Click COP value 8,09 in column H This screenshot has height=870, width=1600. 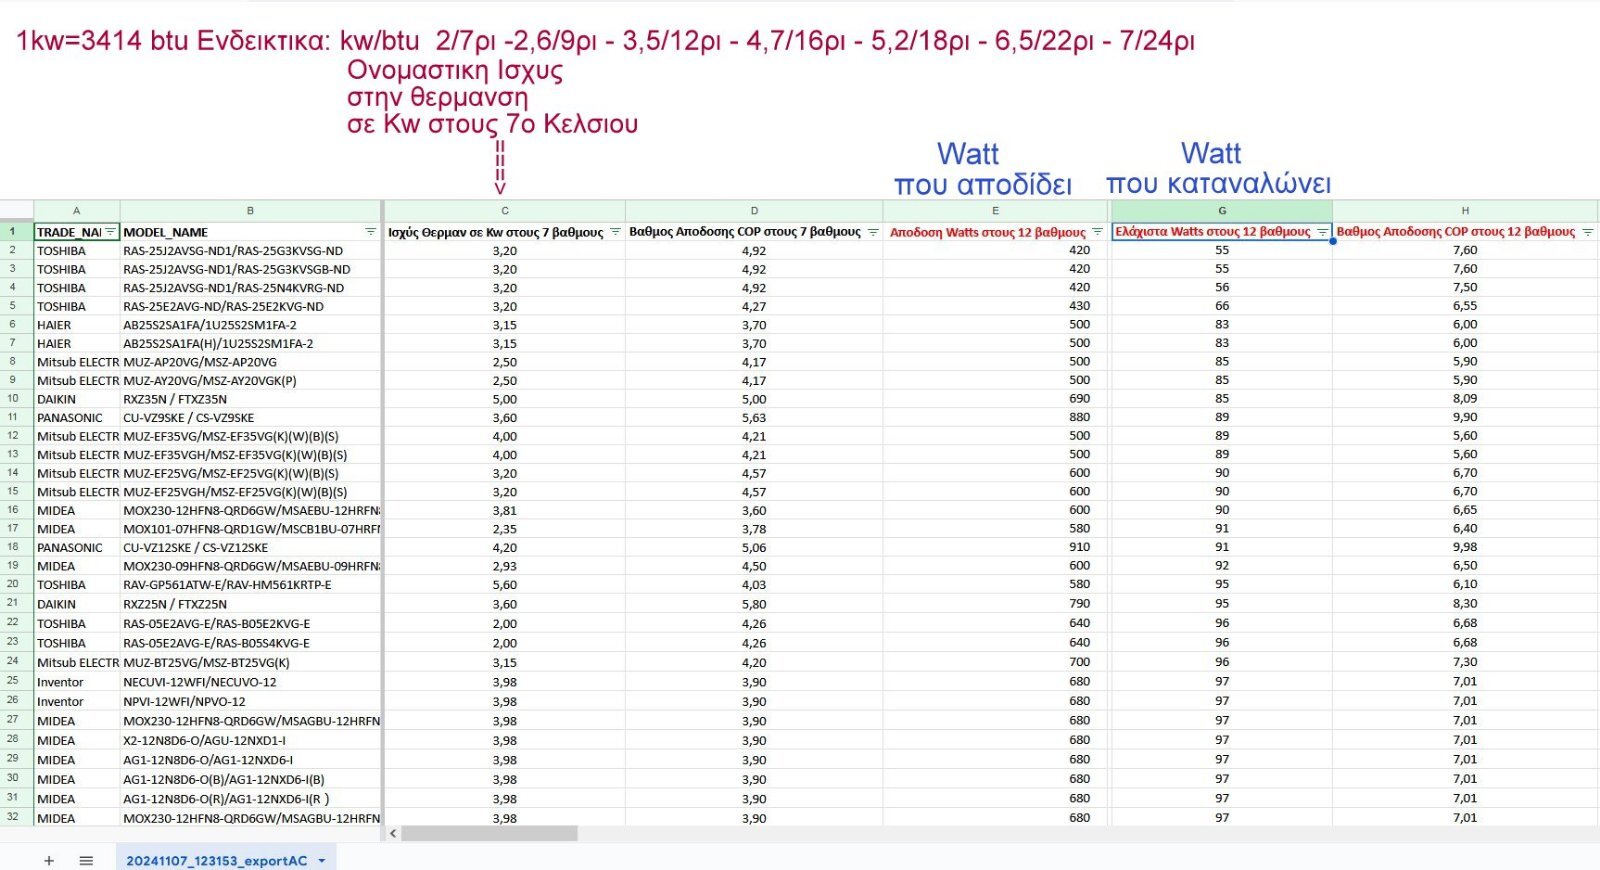pos(1465,398)
